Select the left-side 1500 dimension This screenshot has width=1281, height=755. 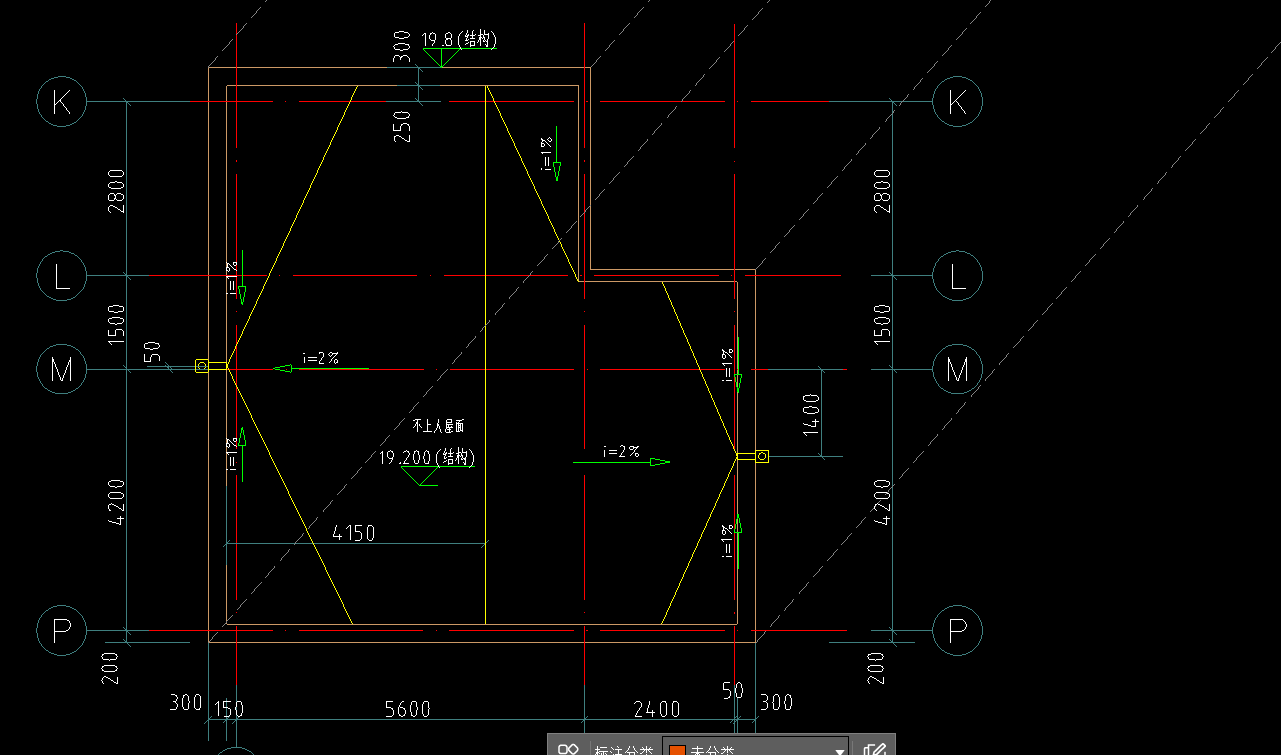(x=117, y=325)
